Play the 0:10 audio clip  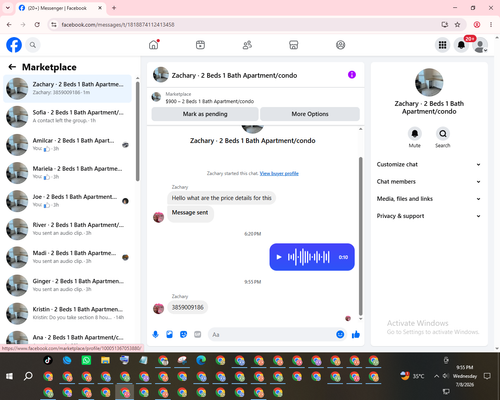279,257
